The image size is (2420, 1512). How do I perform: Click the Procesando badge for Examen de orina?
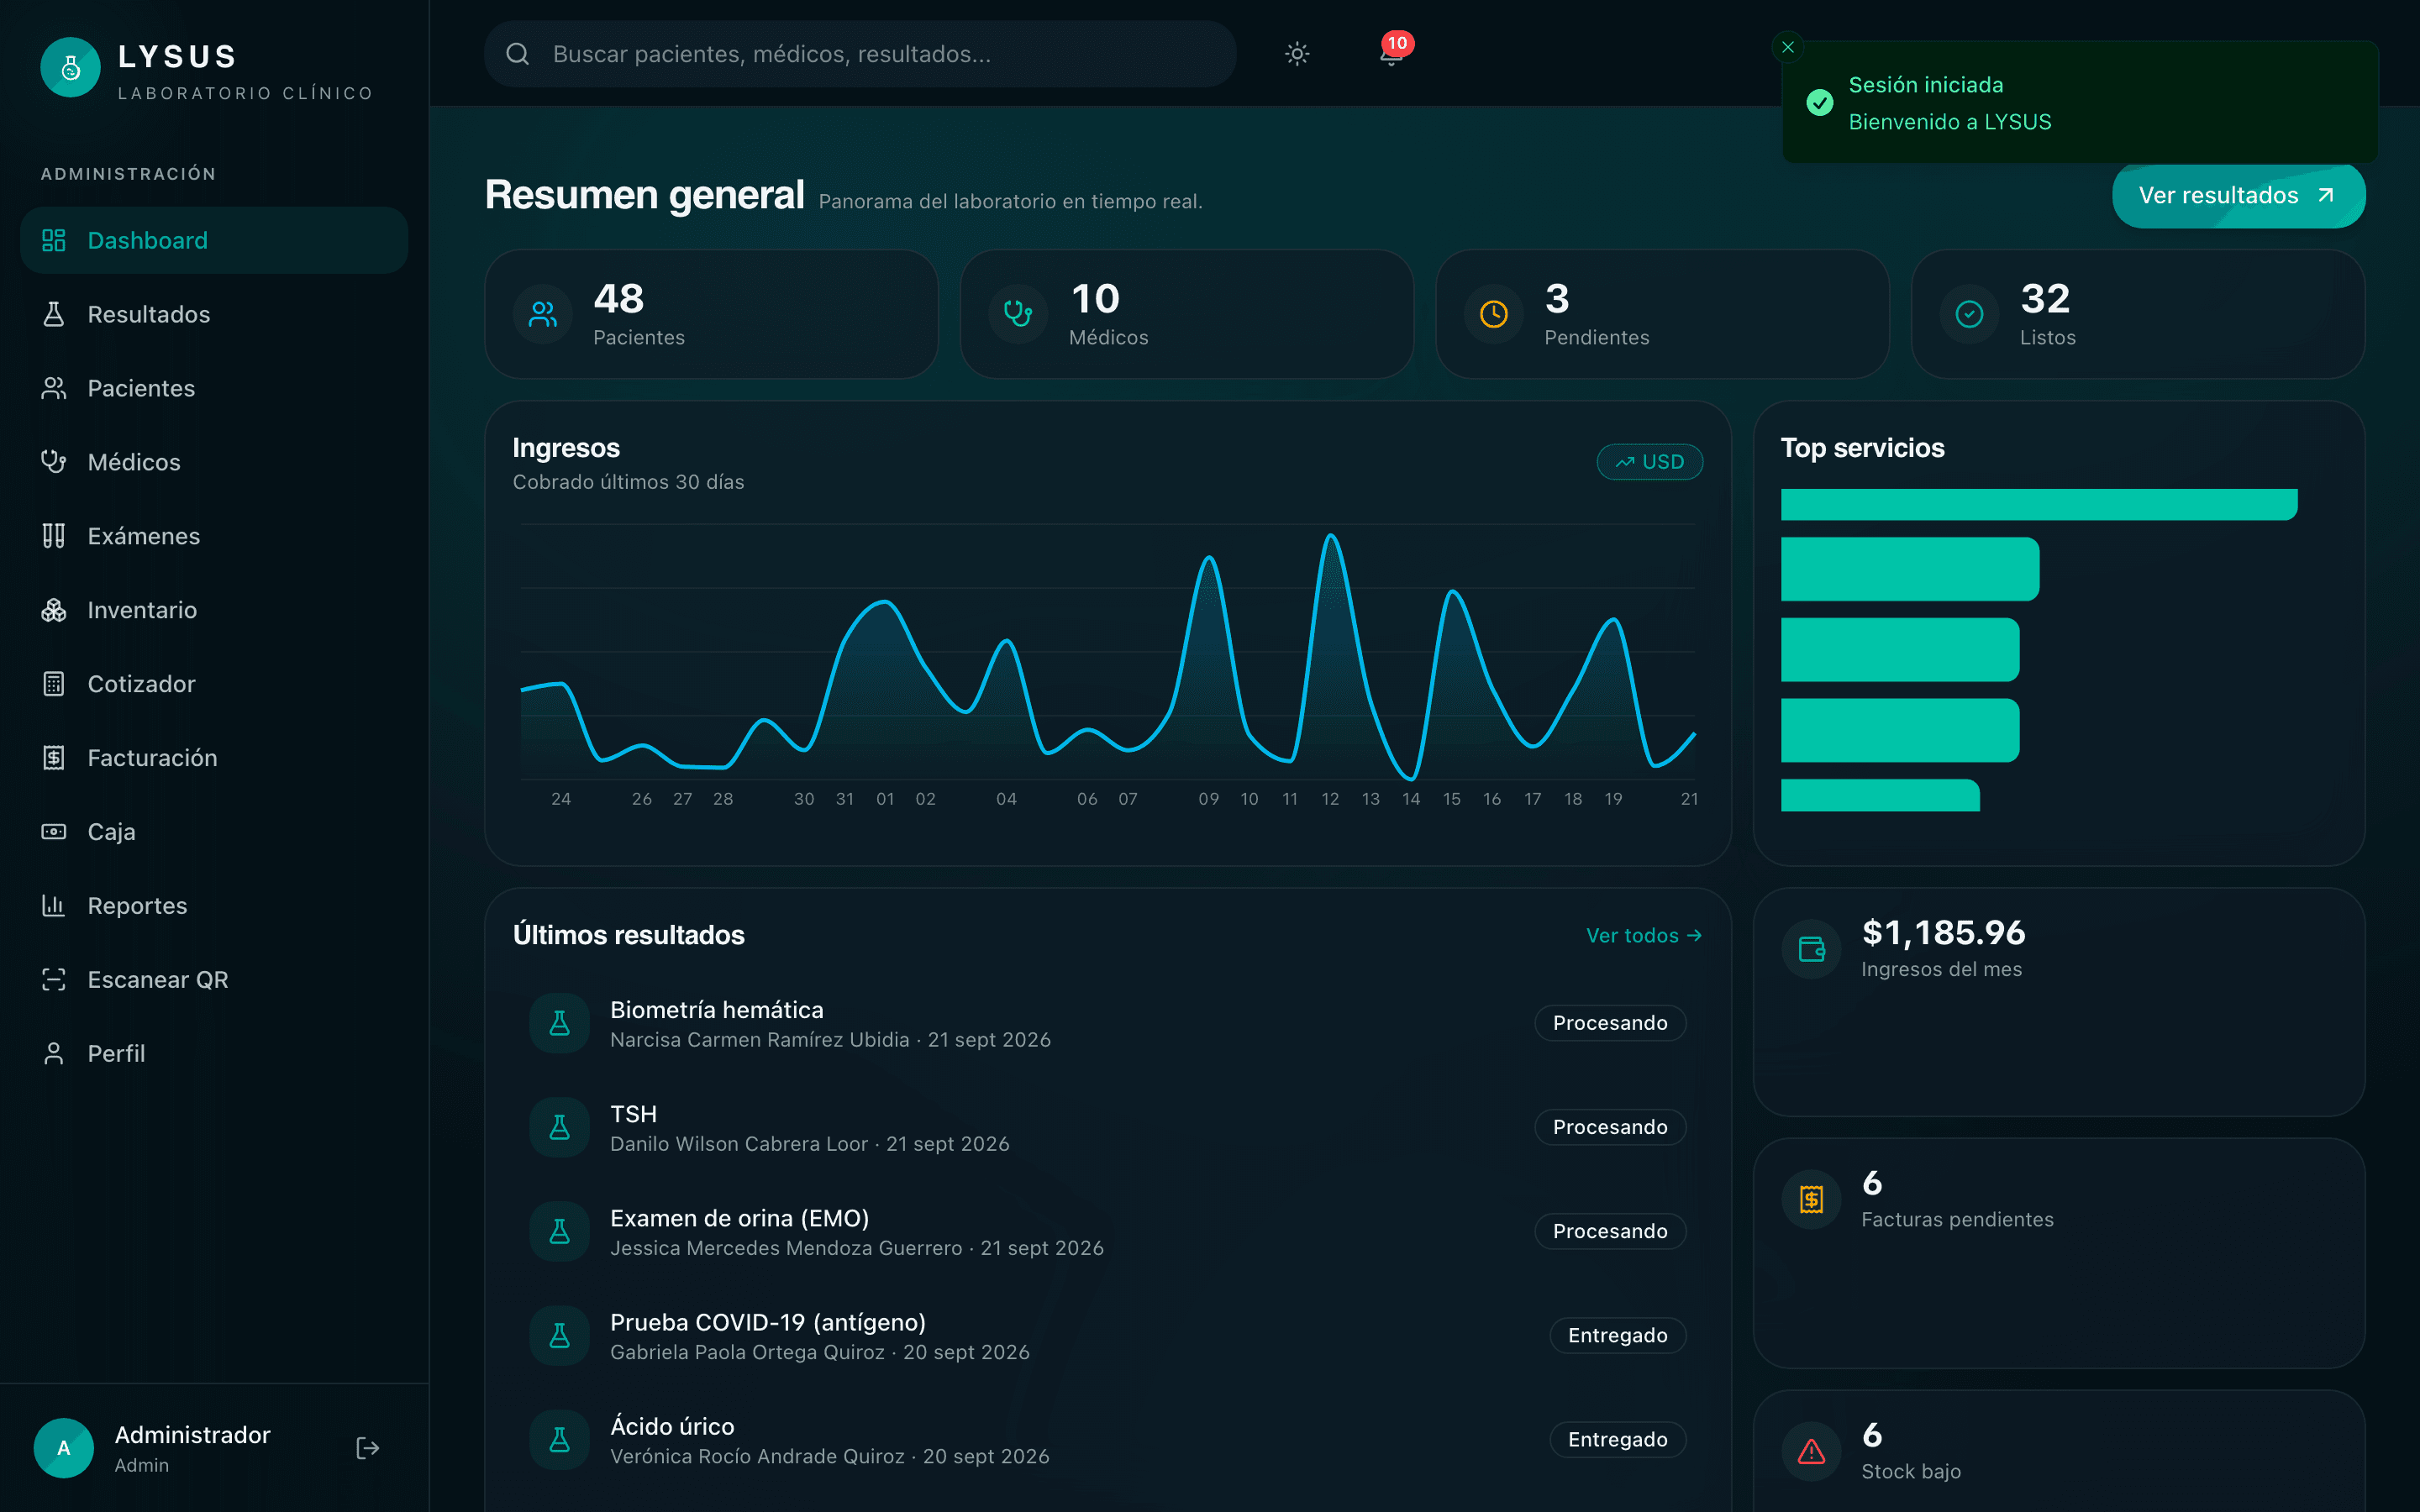(1610, 1231)
